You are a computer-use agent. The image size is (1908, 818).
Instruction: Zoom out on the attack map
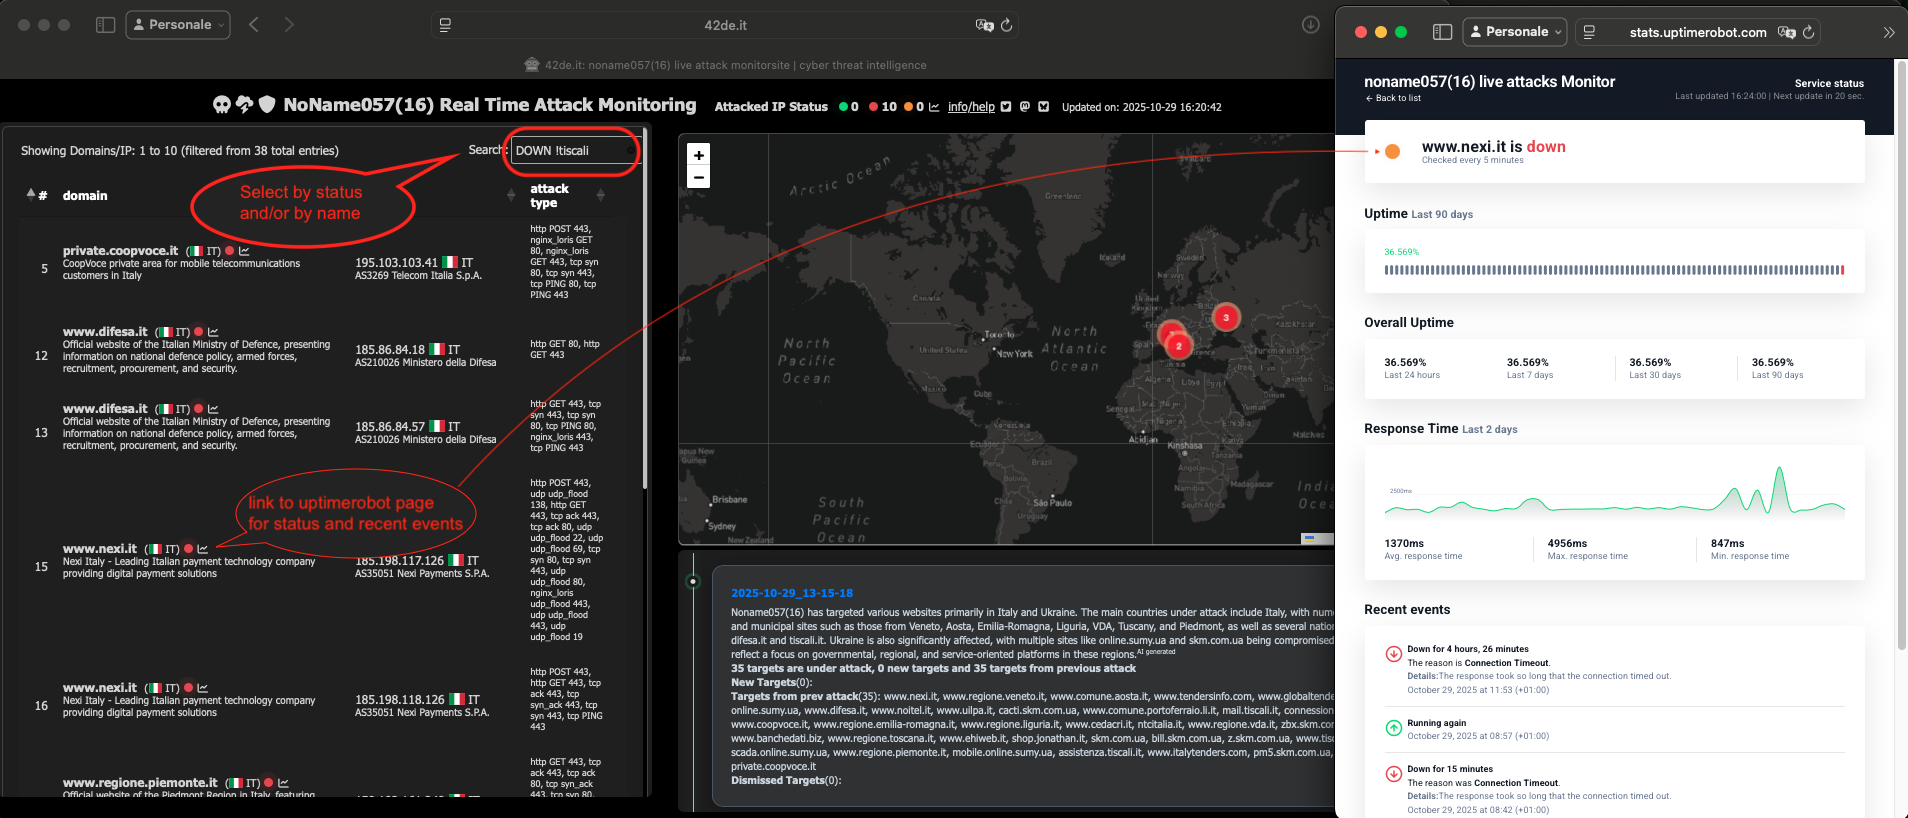[699, 178]
